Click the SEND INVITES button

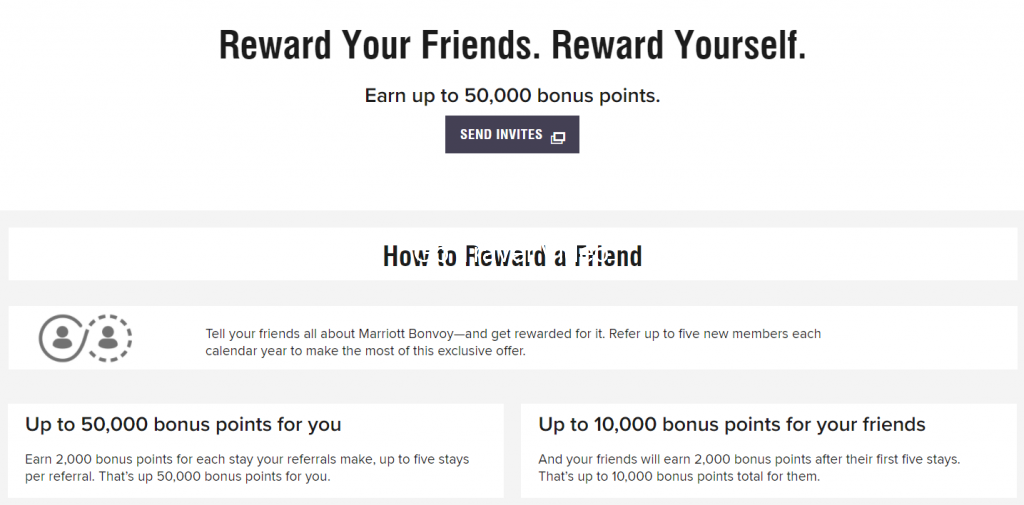coord(512,135)
